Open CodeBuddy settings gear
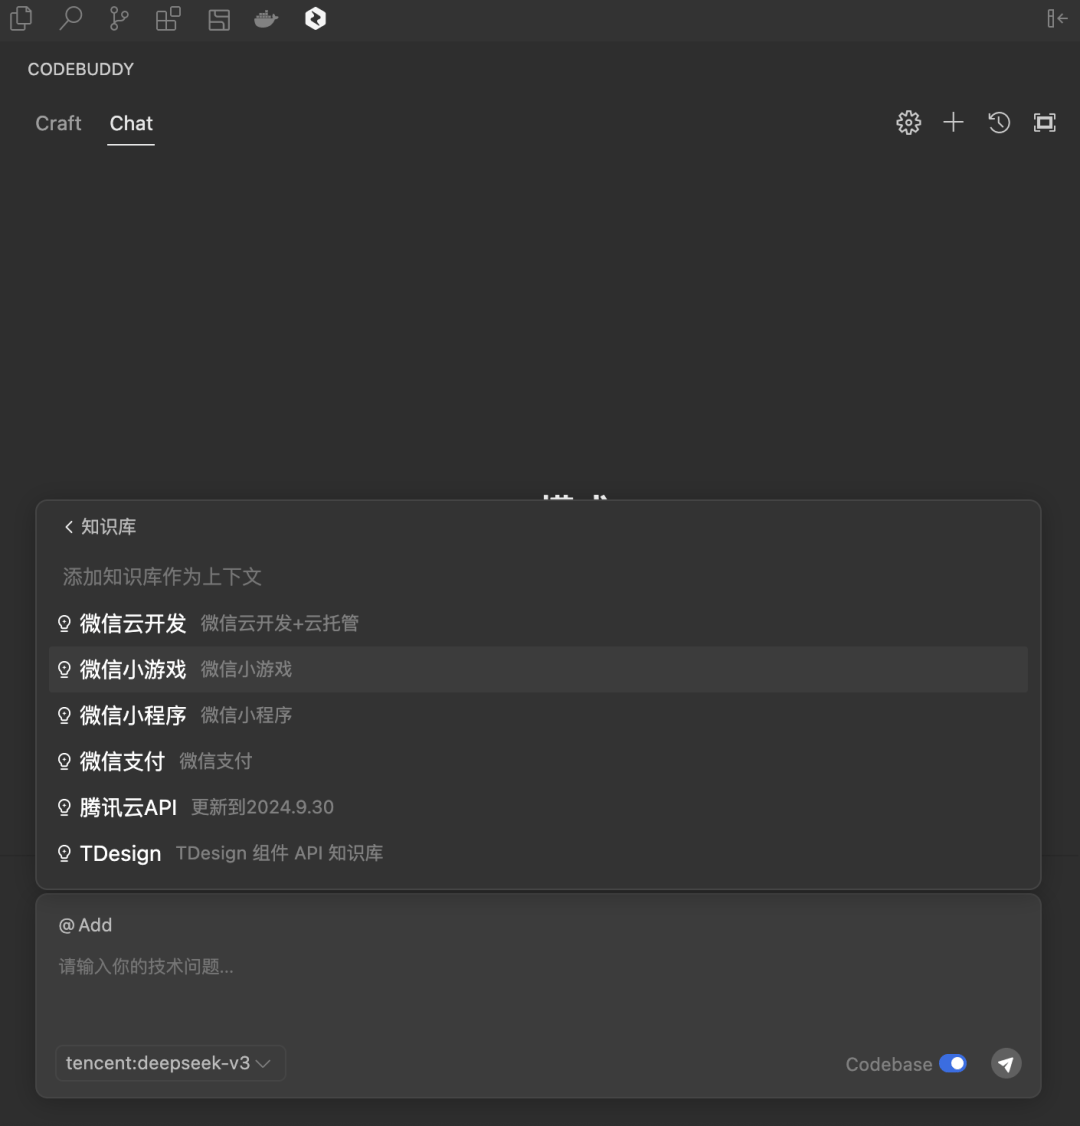This screenshot has width=1080, height=1126. (x=908, y=123)
